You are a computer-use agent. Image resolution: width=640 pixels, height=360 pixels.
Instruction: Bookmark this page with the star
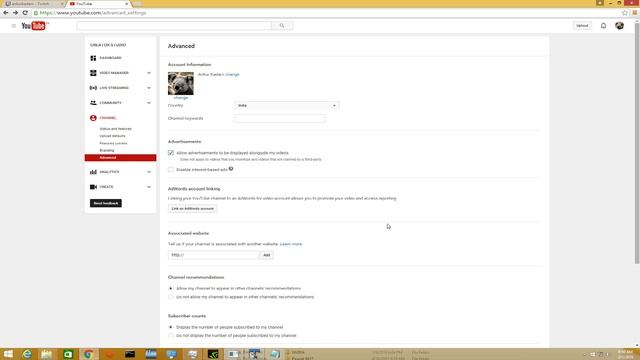tap(624, 13)
